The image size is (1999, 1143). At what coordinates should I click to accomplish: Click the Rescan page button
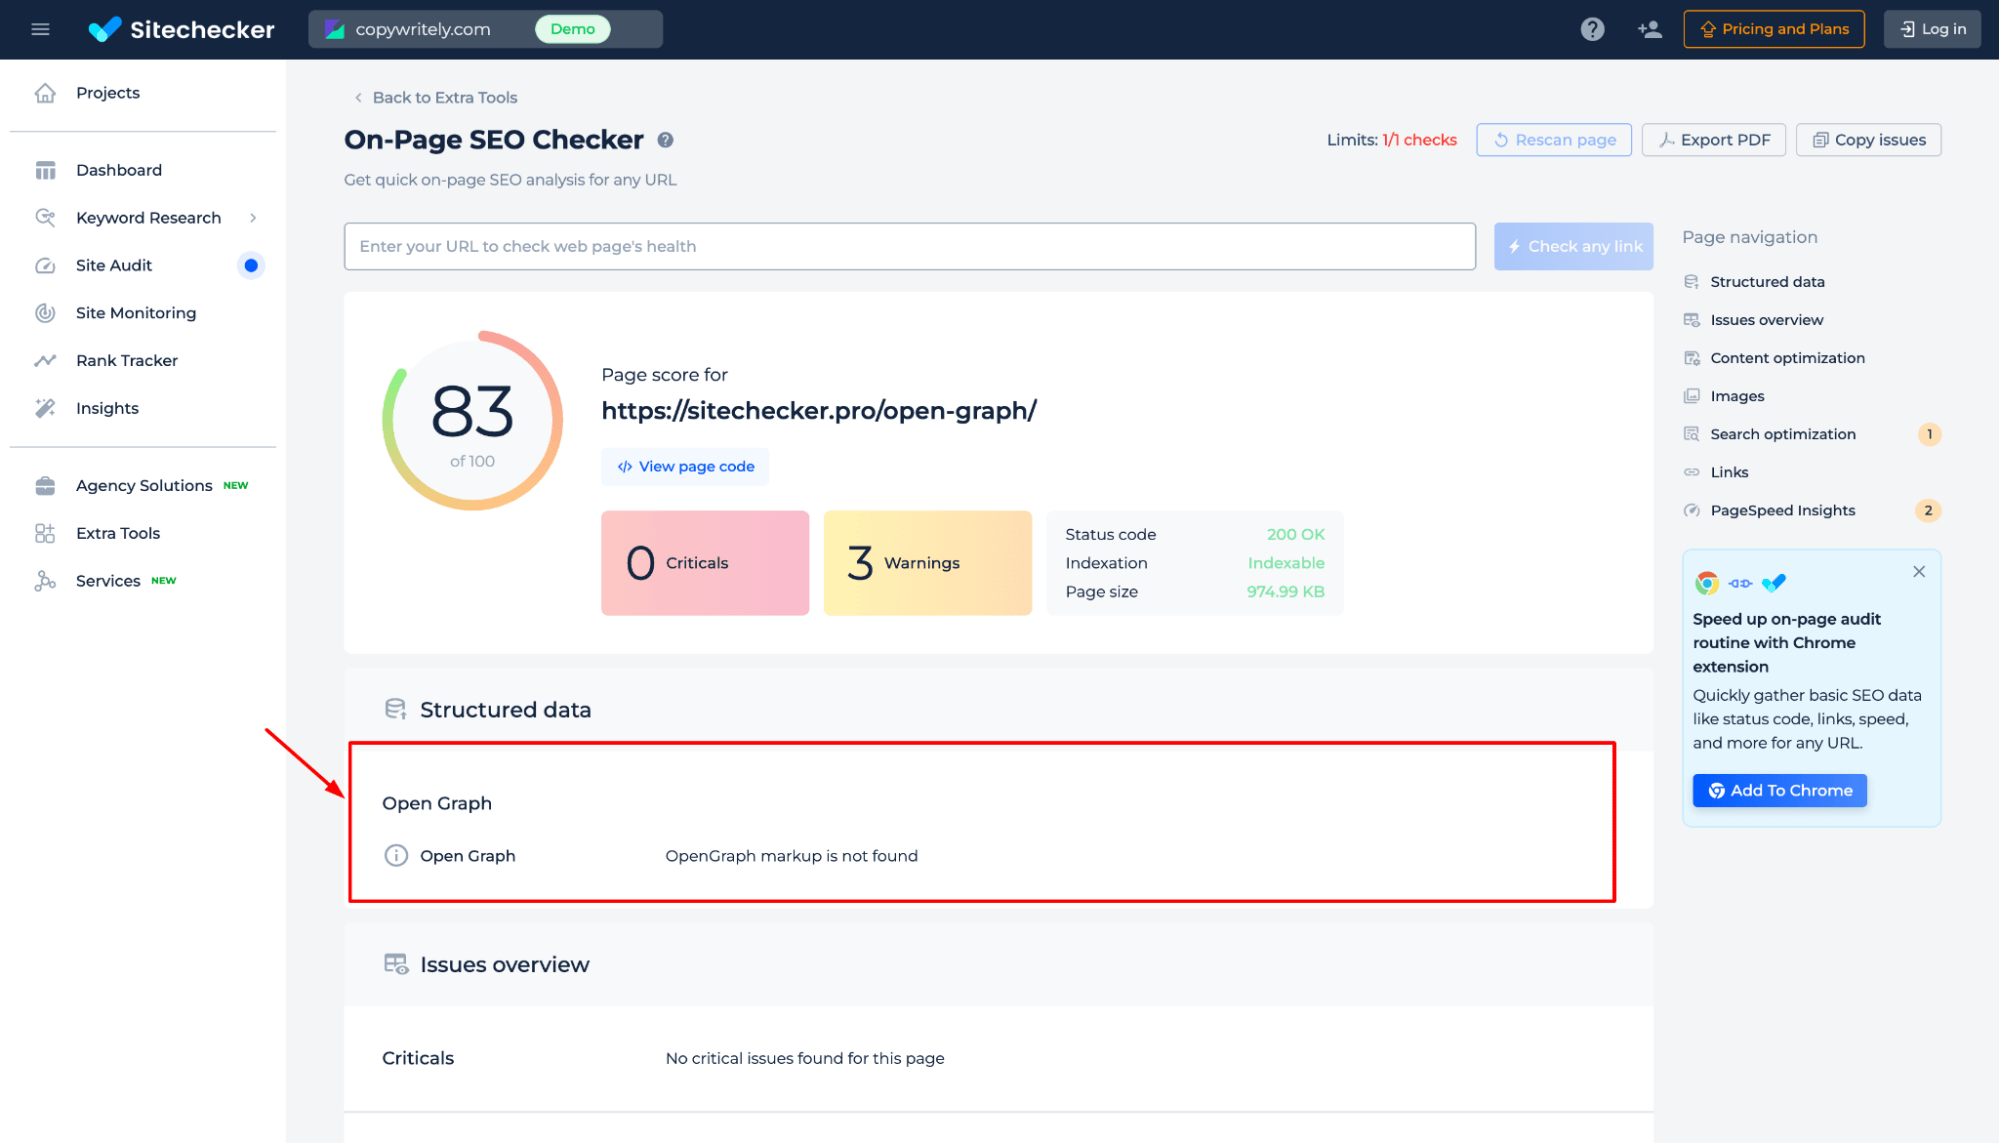click(x=1553, y=139)
